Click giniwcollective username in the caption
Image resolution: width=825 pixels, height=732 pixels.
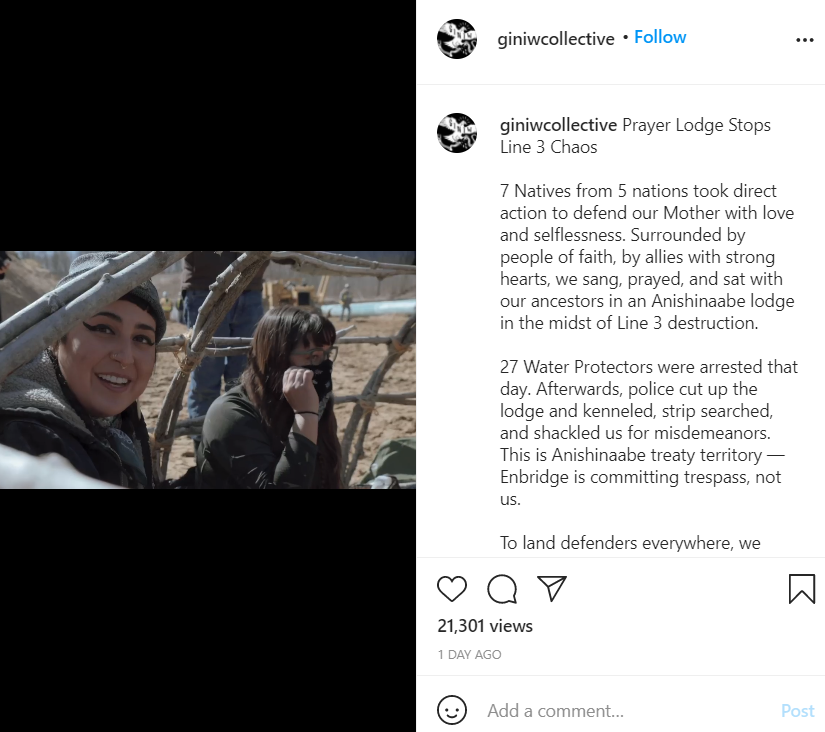point(558,126)
